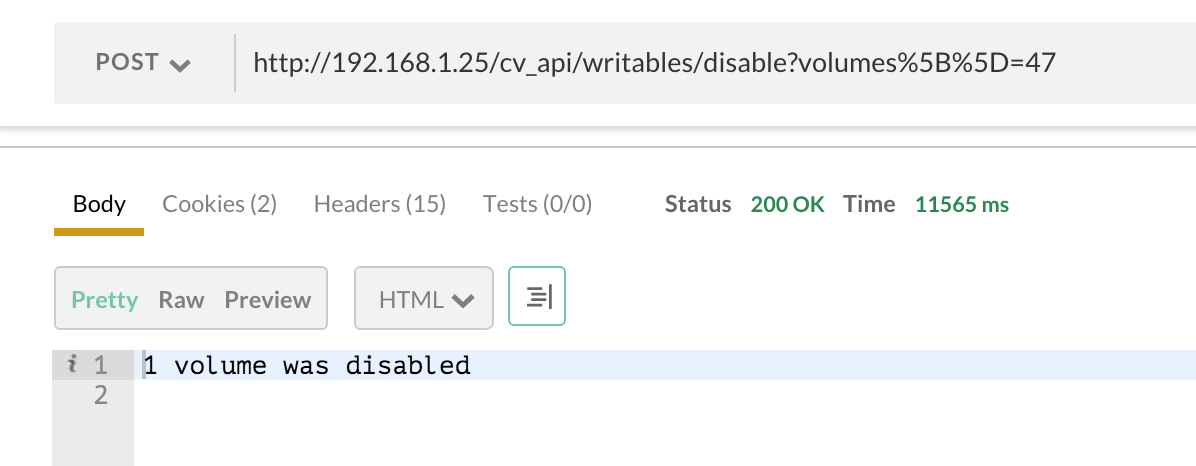Click the request URL field

point(654,64)
